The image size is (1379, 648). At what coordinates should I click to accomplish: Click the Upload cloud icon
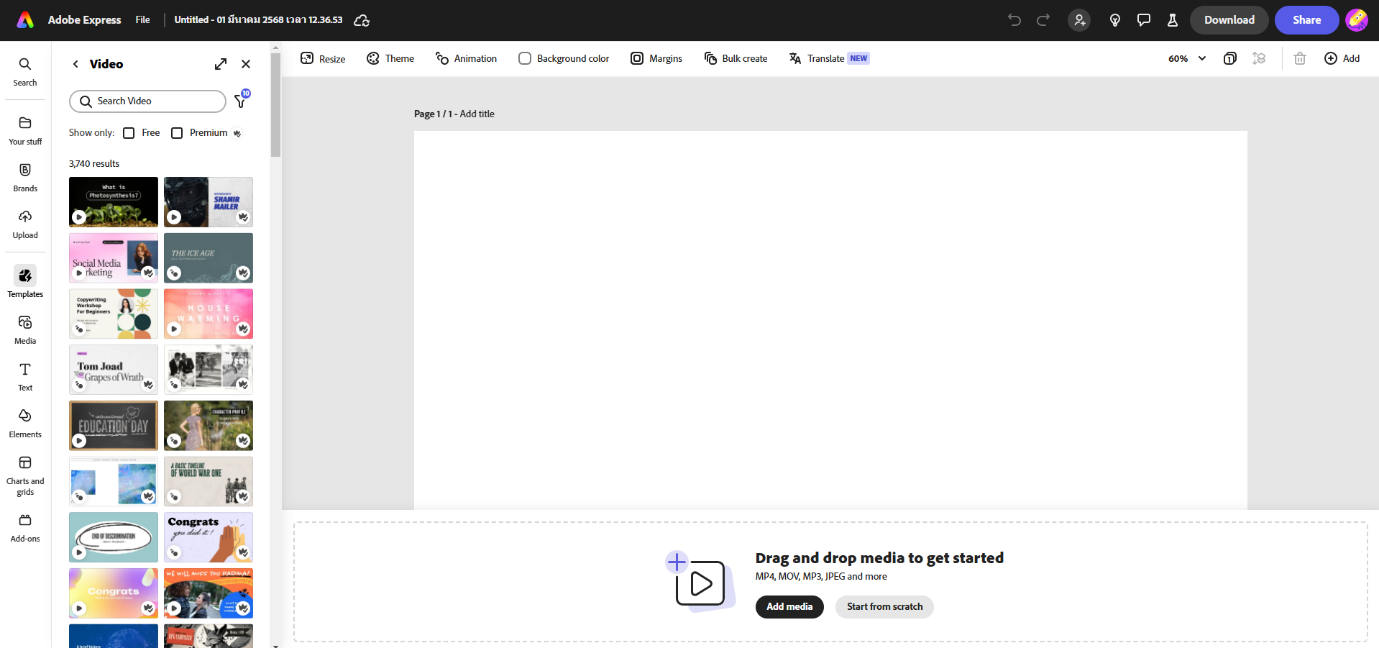(25, 217)
